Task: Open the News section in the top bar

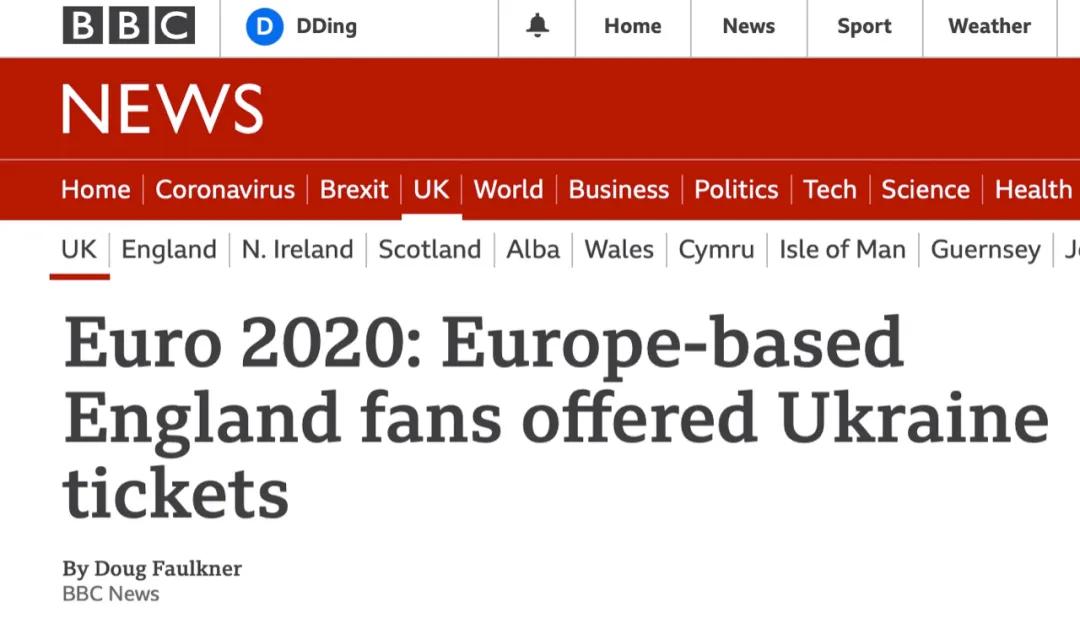Action: pos(748,26)
